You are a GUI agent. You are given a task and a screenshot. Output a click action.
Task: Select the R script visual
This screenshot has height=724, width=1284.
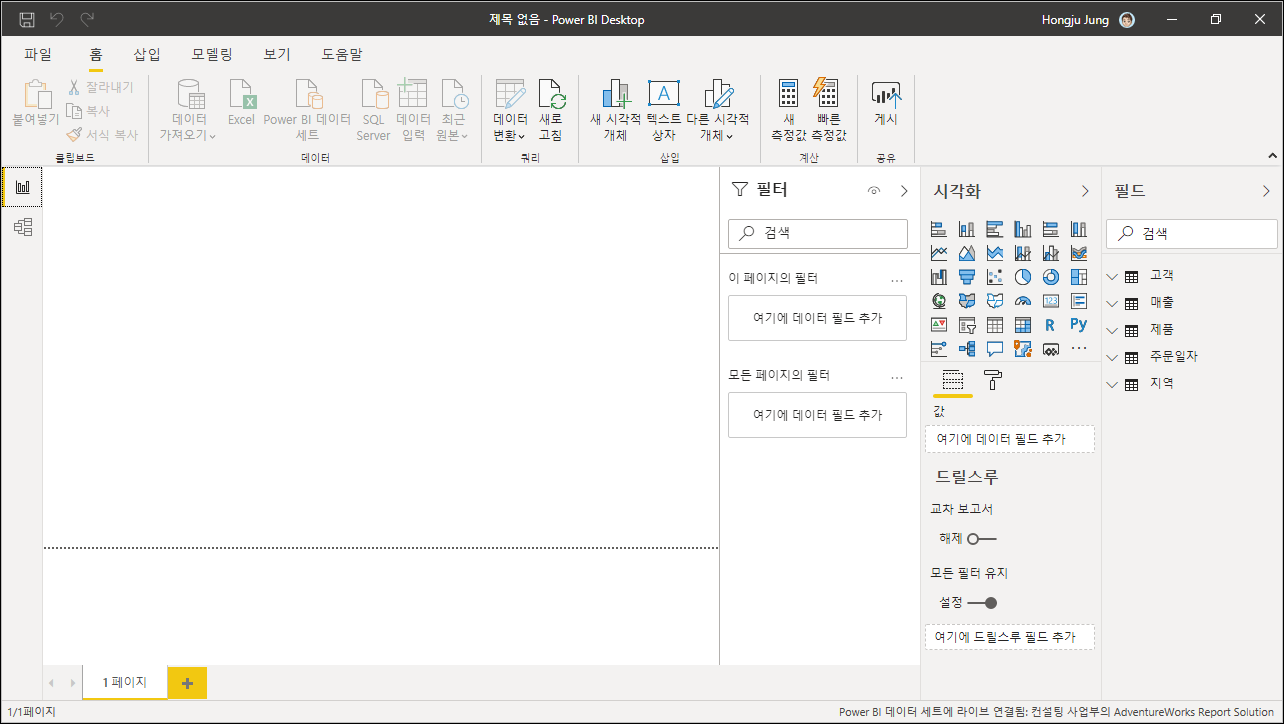click(1050, 325)
